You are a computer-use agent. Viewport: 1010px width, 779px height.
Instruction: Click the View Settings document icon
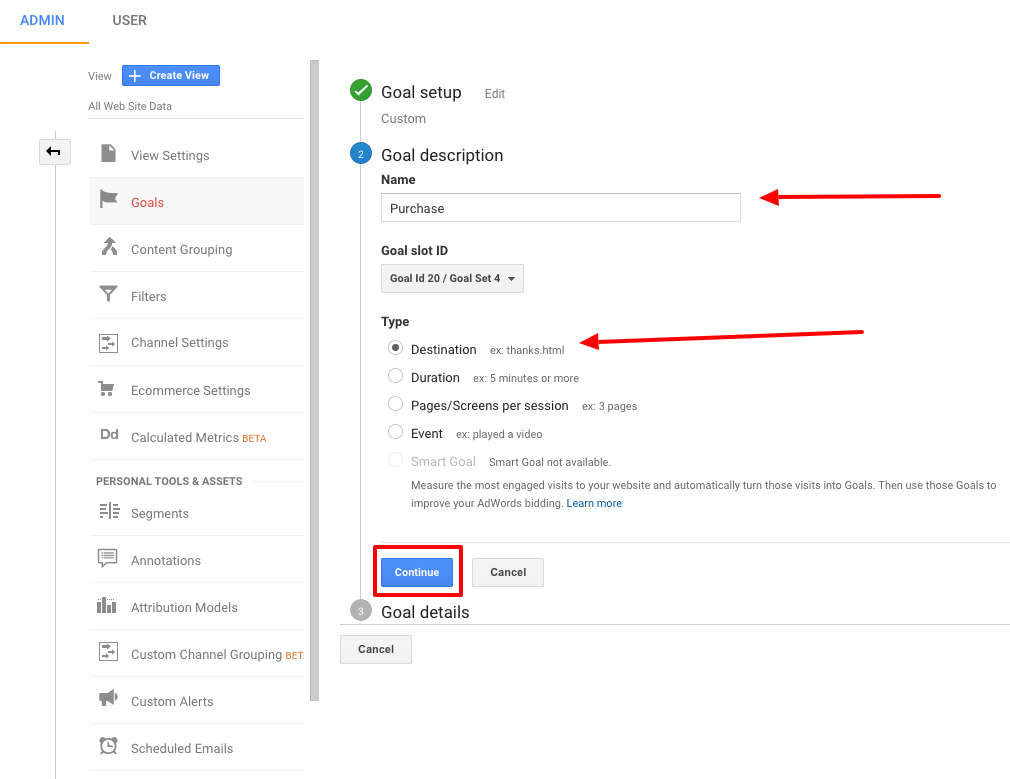click(108, 153)
